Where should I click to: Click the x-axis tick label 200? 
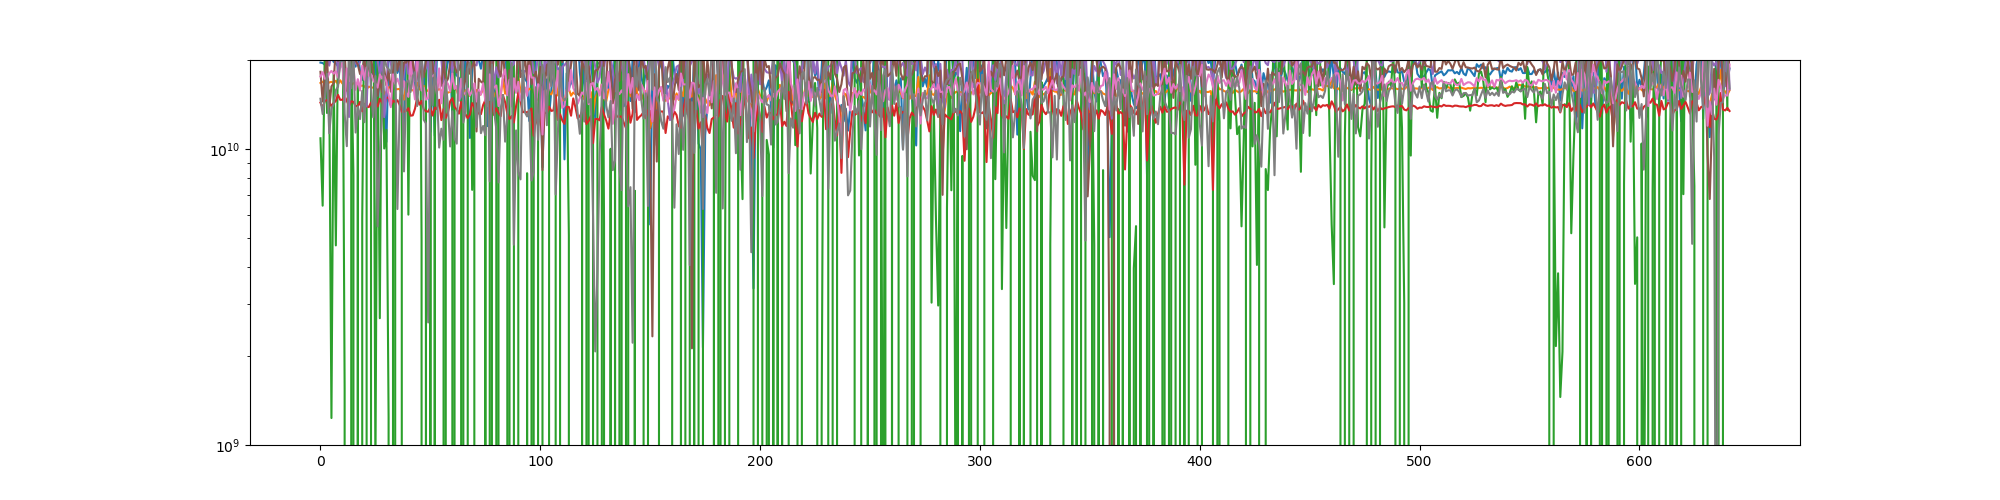pos(760,462)
